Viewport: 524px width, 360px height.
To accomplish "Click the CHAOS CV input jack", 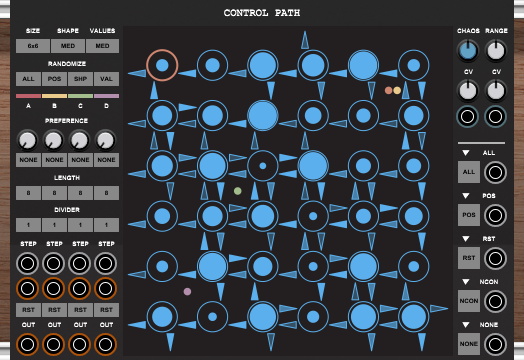I will [468, 117].
